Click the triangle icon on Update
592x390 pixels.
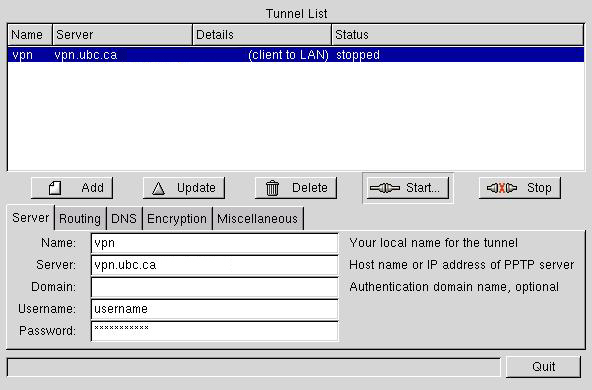click(159, 188)
